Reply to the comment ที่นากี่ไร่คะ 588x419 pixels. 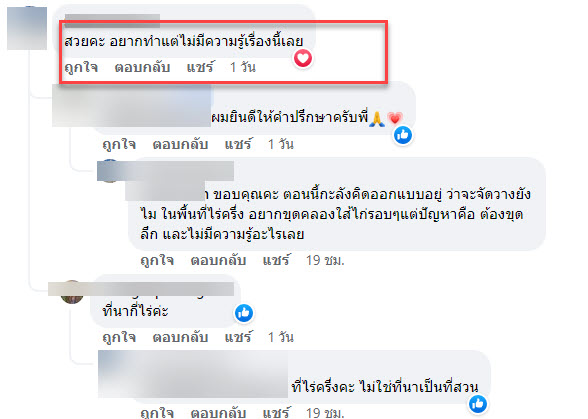[x=180, y=337]
